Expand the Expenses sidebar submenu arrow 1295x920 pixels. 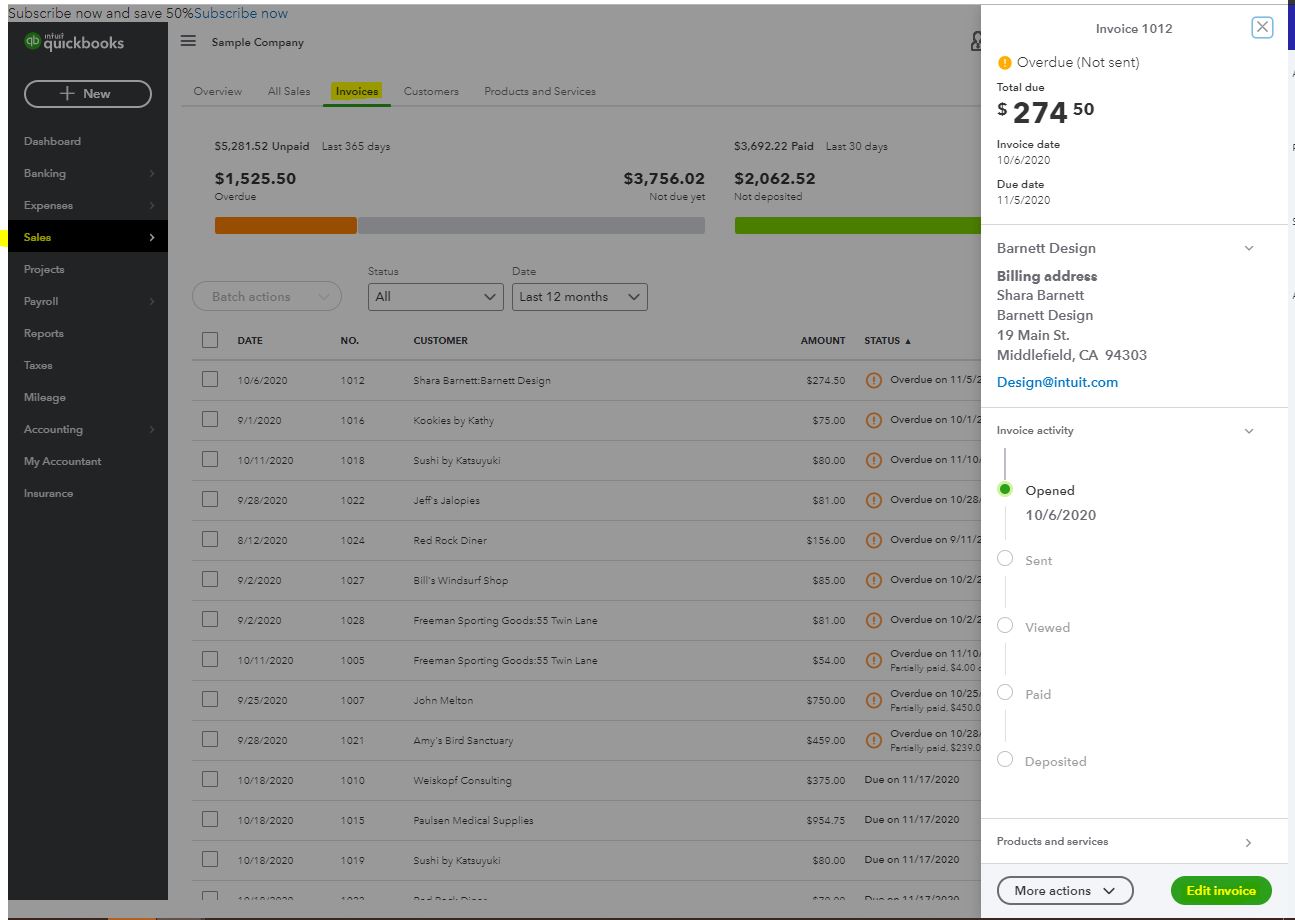(152, 206)
